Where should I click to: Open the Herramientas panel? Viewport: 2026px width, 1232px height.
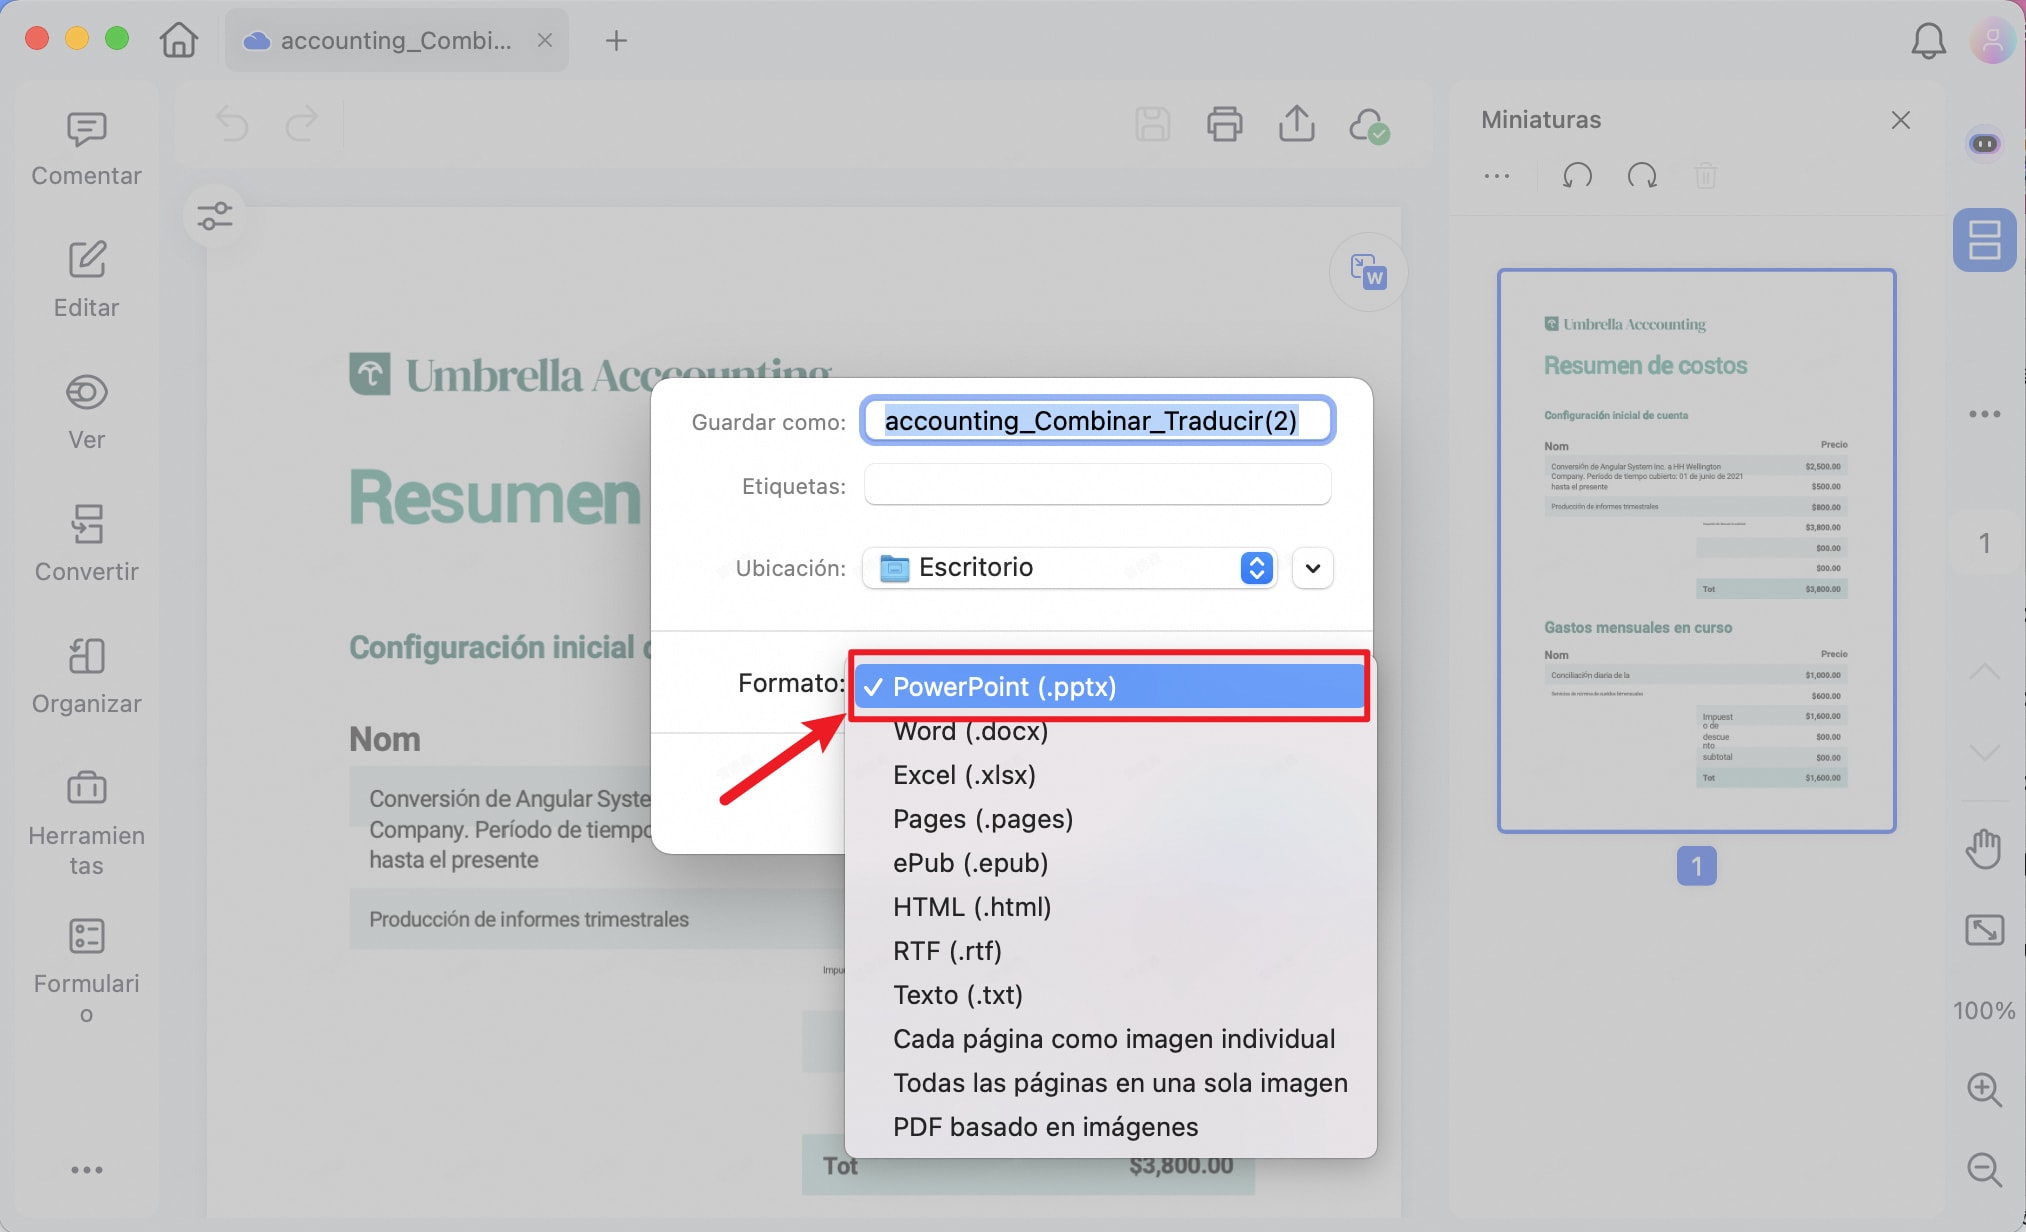[x=86, y=820]
